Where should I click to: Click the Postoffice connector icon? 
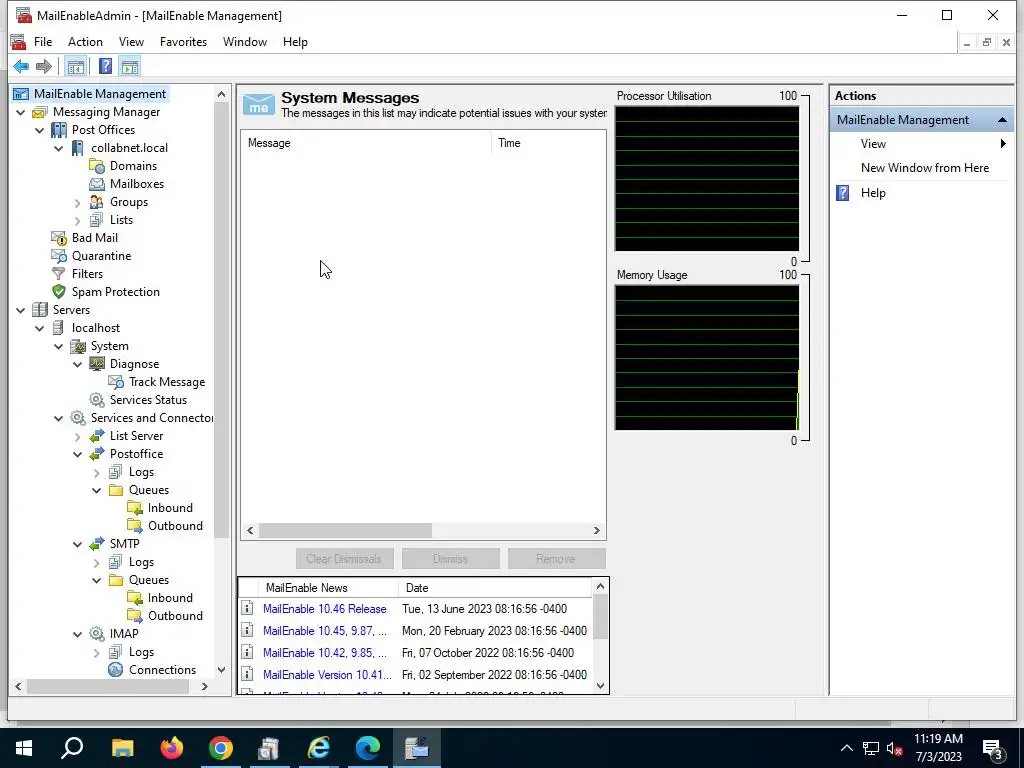97,454
